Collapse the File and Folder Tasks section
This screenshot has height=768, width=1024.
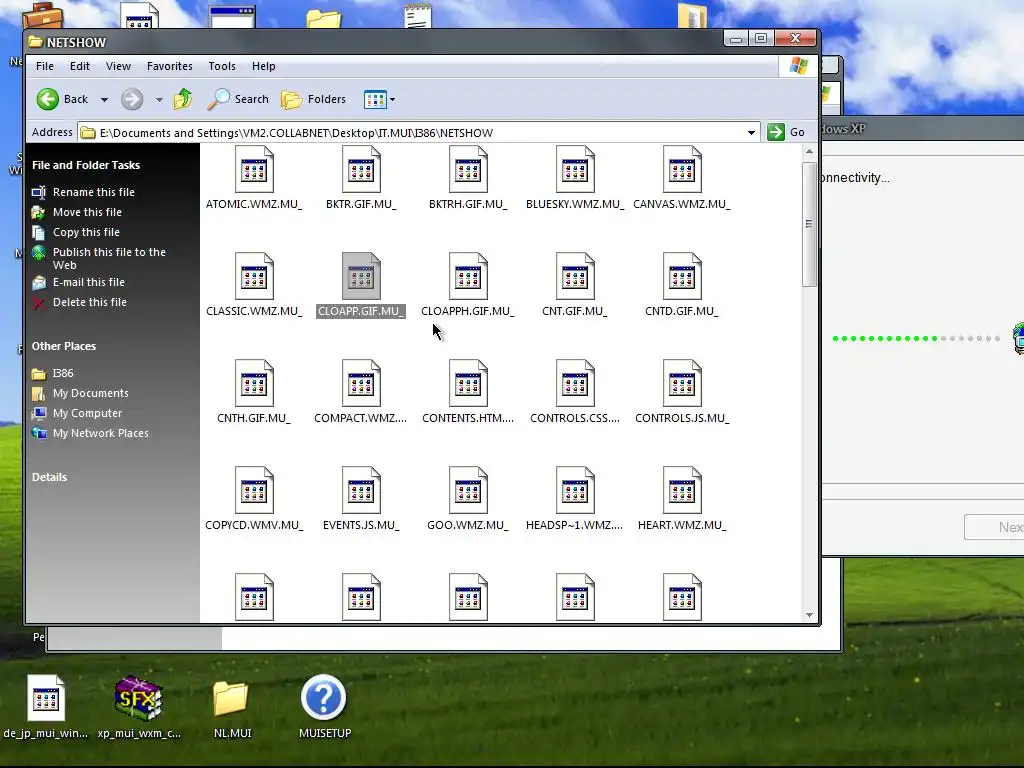click(x=86, y=165)
